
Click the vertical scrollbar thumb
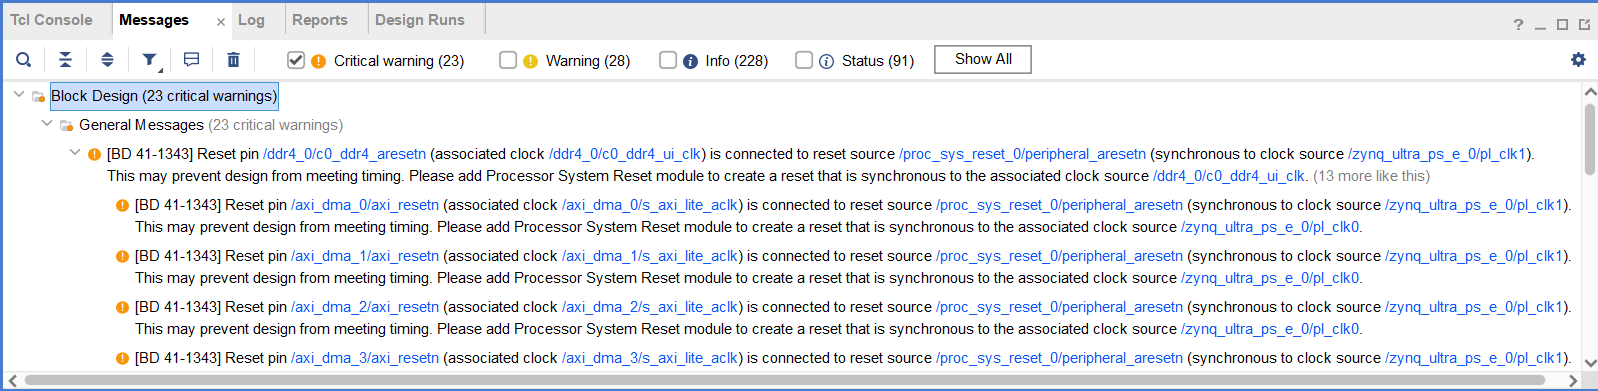1590,139
